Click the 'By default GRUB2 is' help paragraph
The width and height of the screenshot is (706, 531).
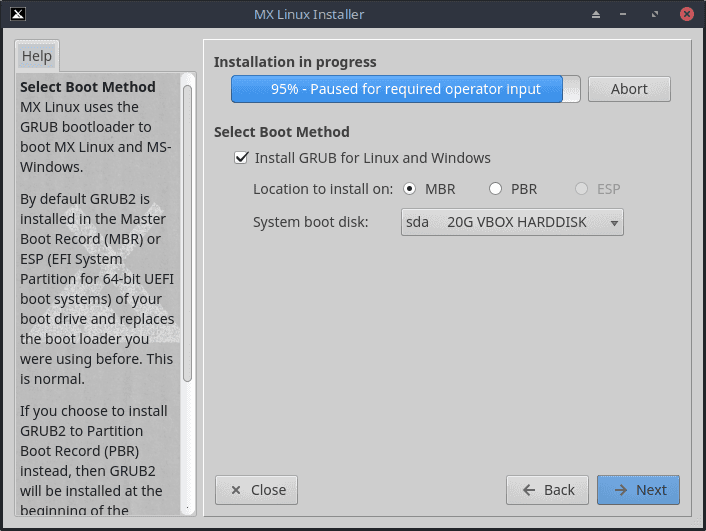pos(97,289)
